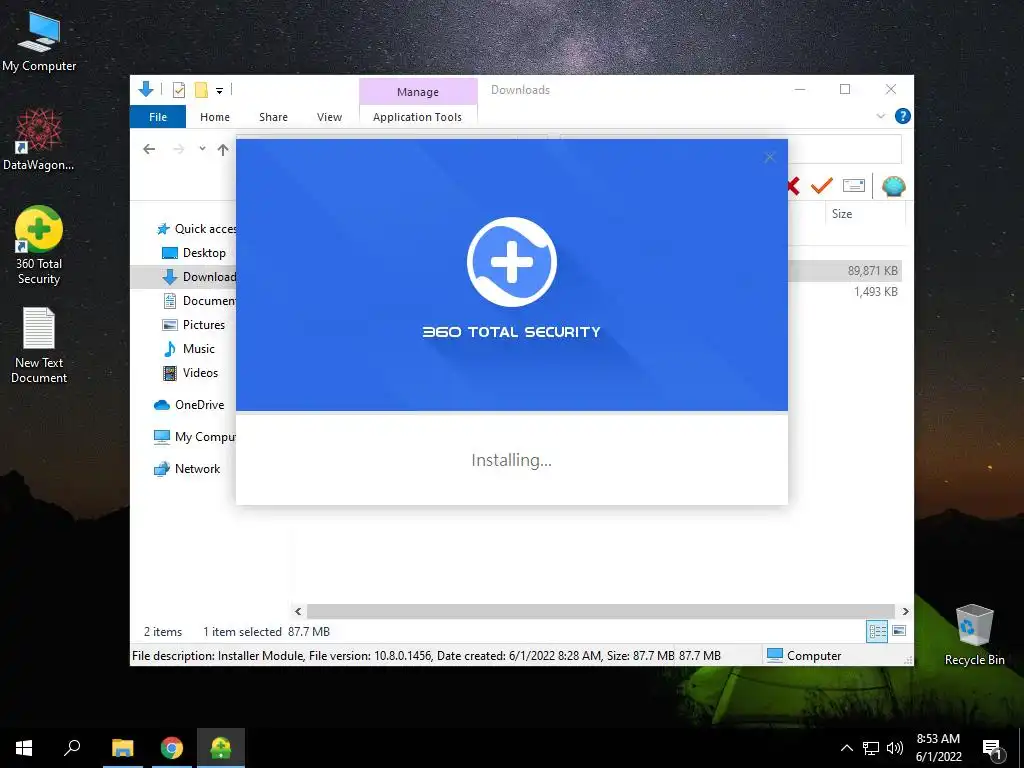
Task: Switch to the View ribbon tab
Action: pyautogui.click(x=329, y=117)
